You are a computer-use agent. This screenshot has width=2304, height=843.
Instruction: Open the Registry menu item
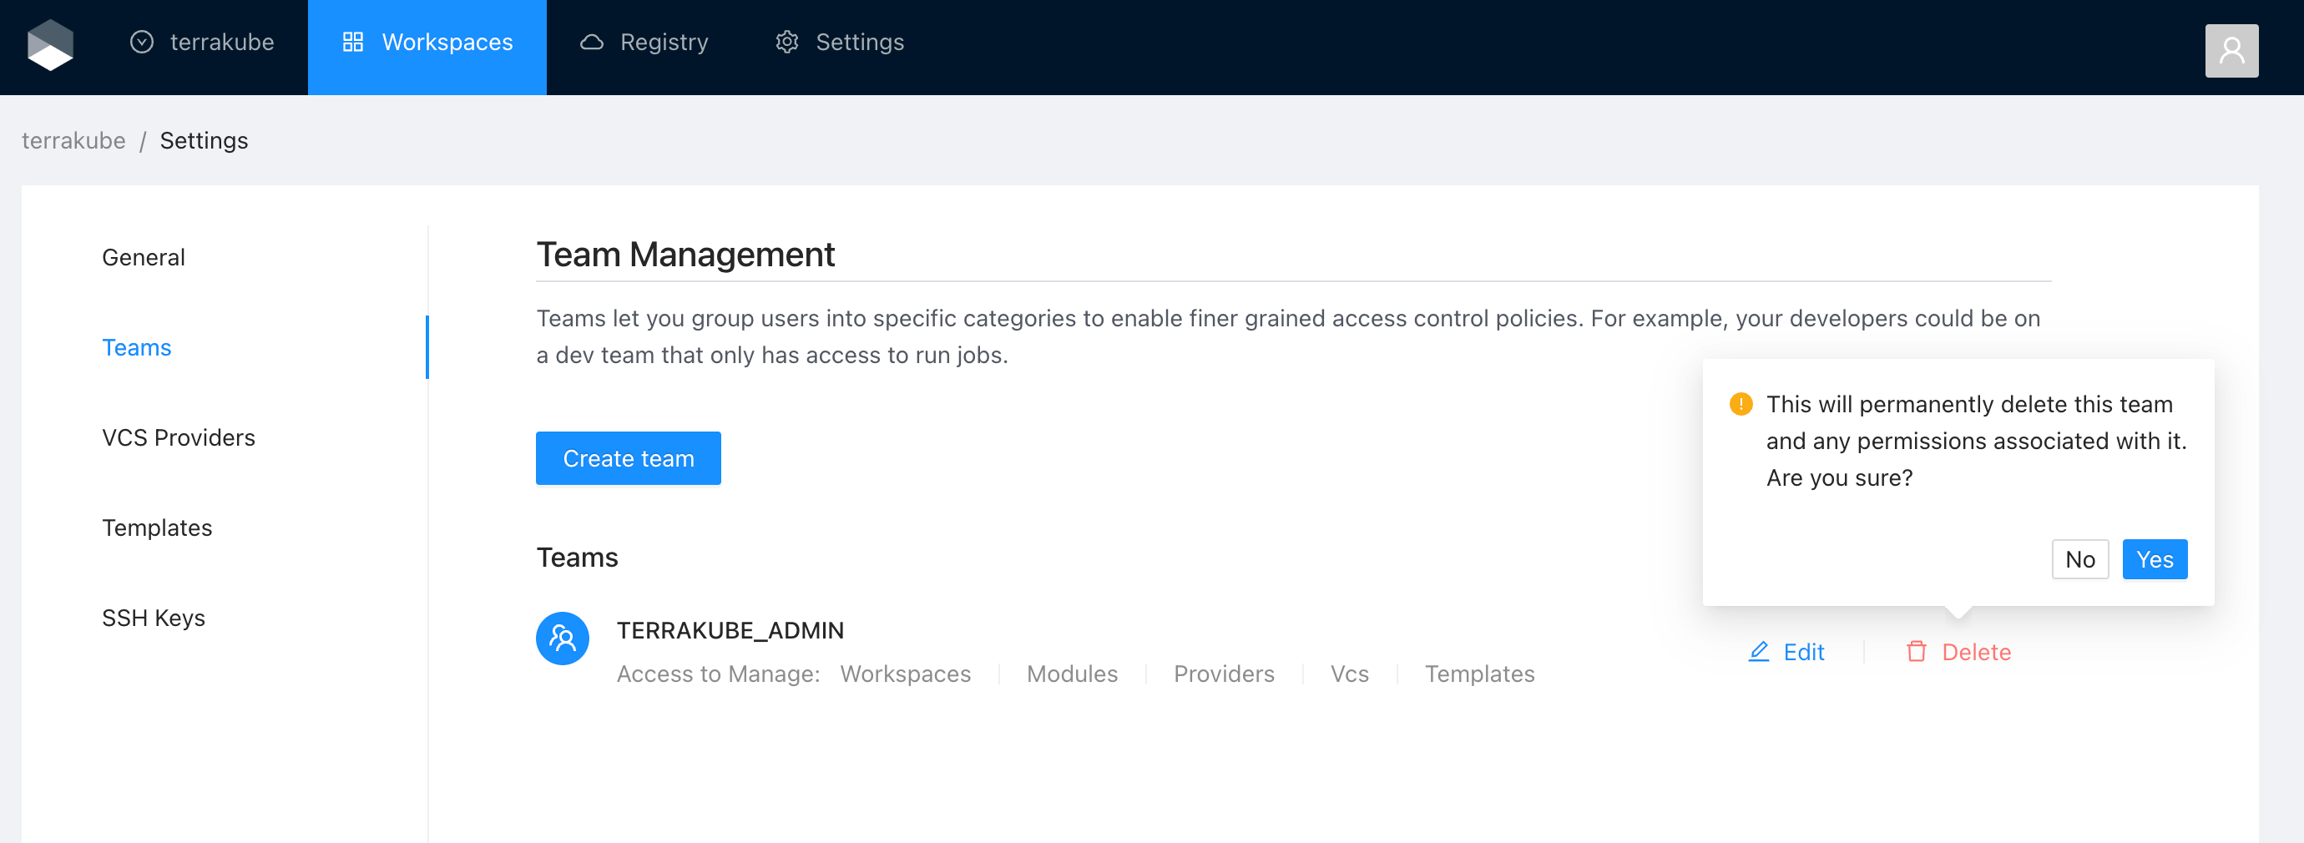coord(645,42)
